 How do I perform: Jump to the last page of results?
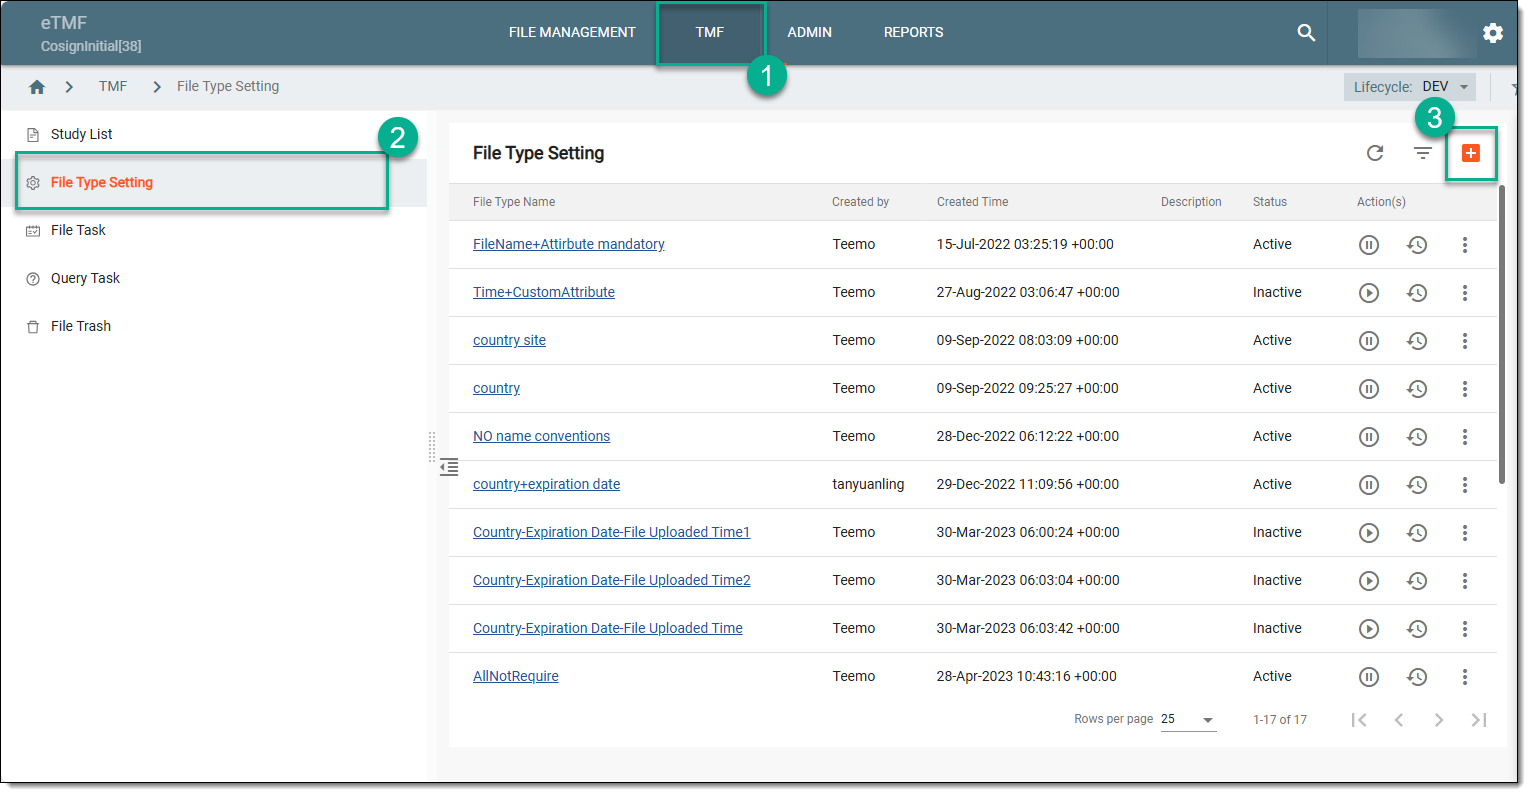1479,721
